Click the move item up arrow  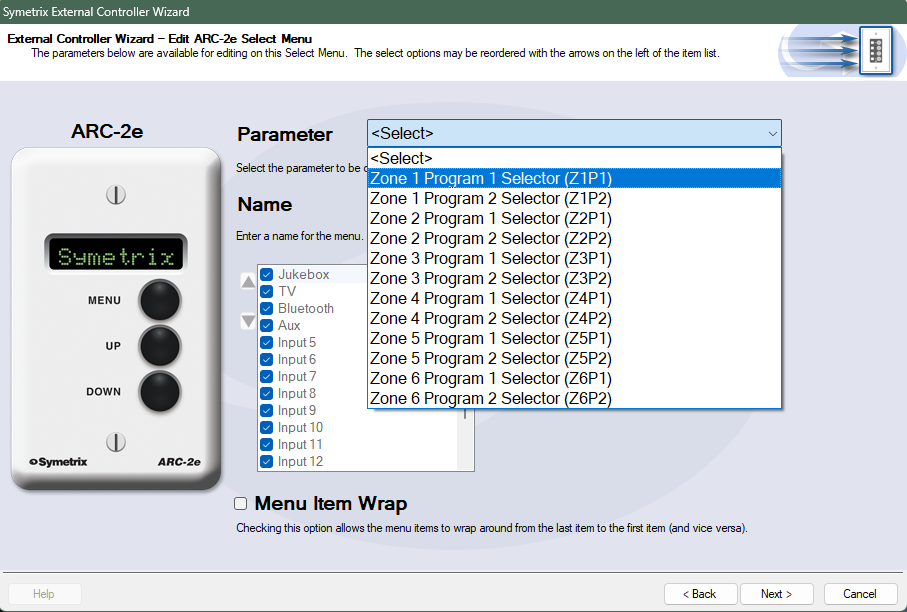tap(248, 282)
